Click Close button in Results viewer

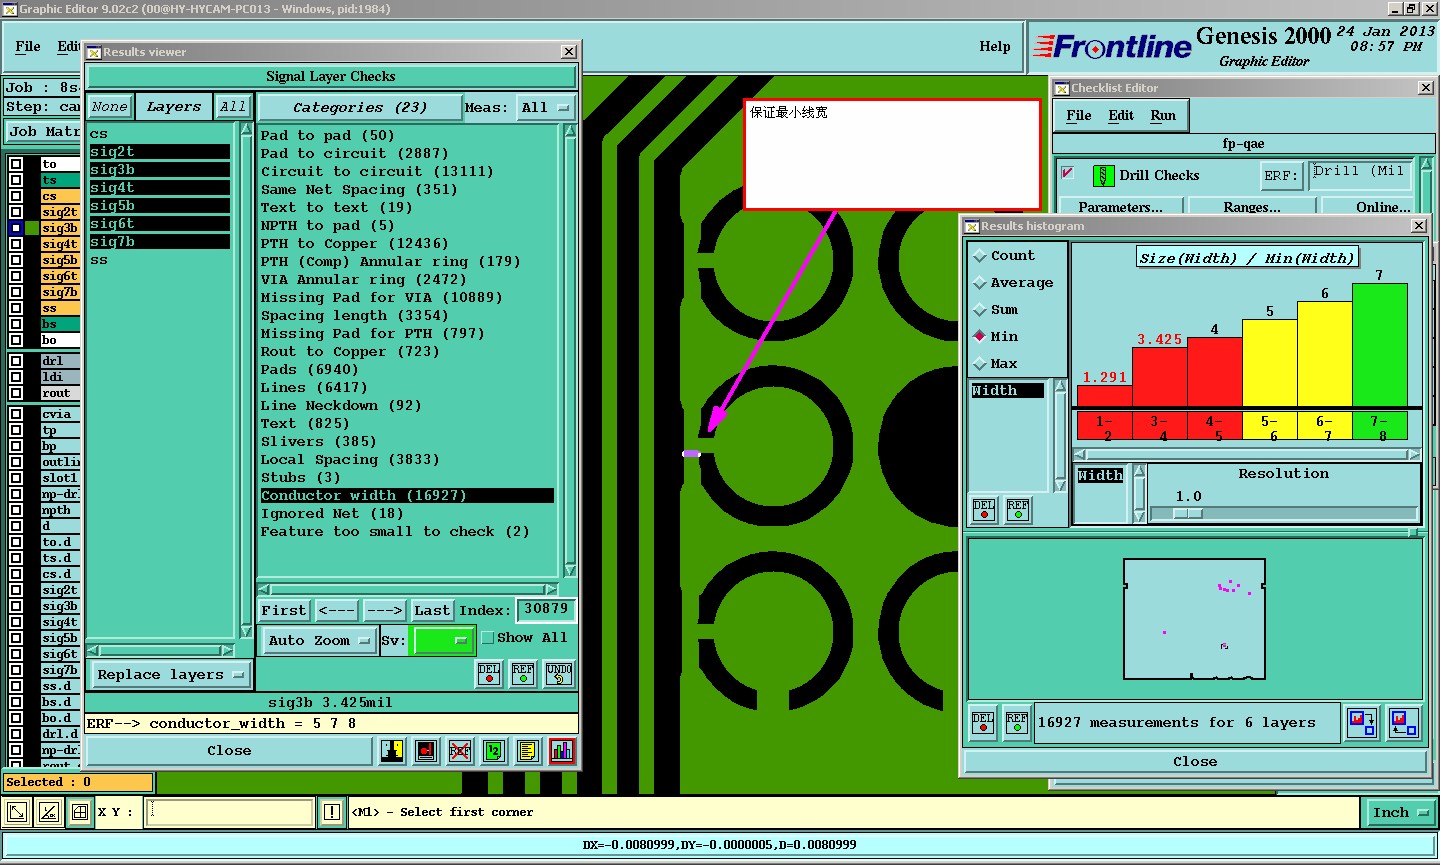click(x=229, y=751)
